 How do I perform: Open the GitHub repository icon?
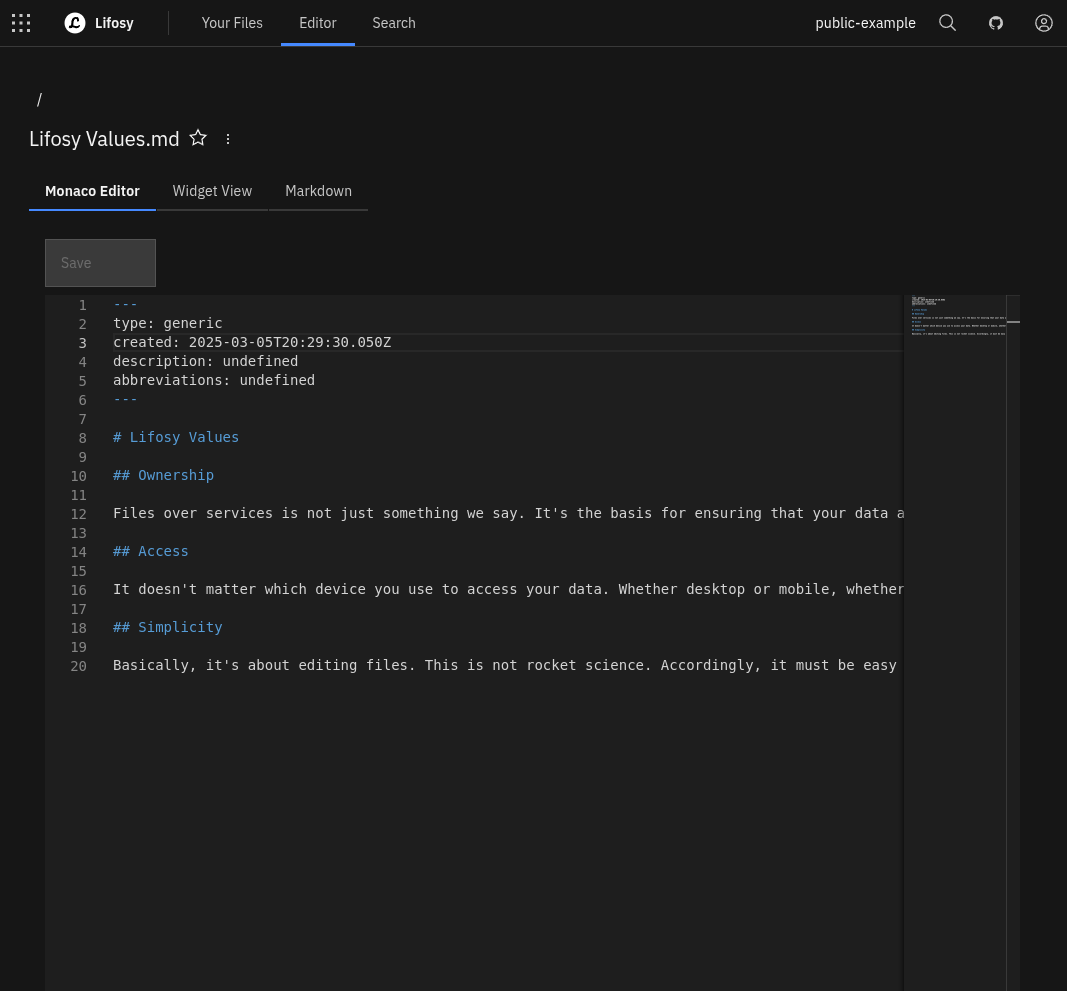pyautogui.click(x=995, y=23)
